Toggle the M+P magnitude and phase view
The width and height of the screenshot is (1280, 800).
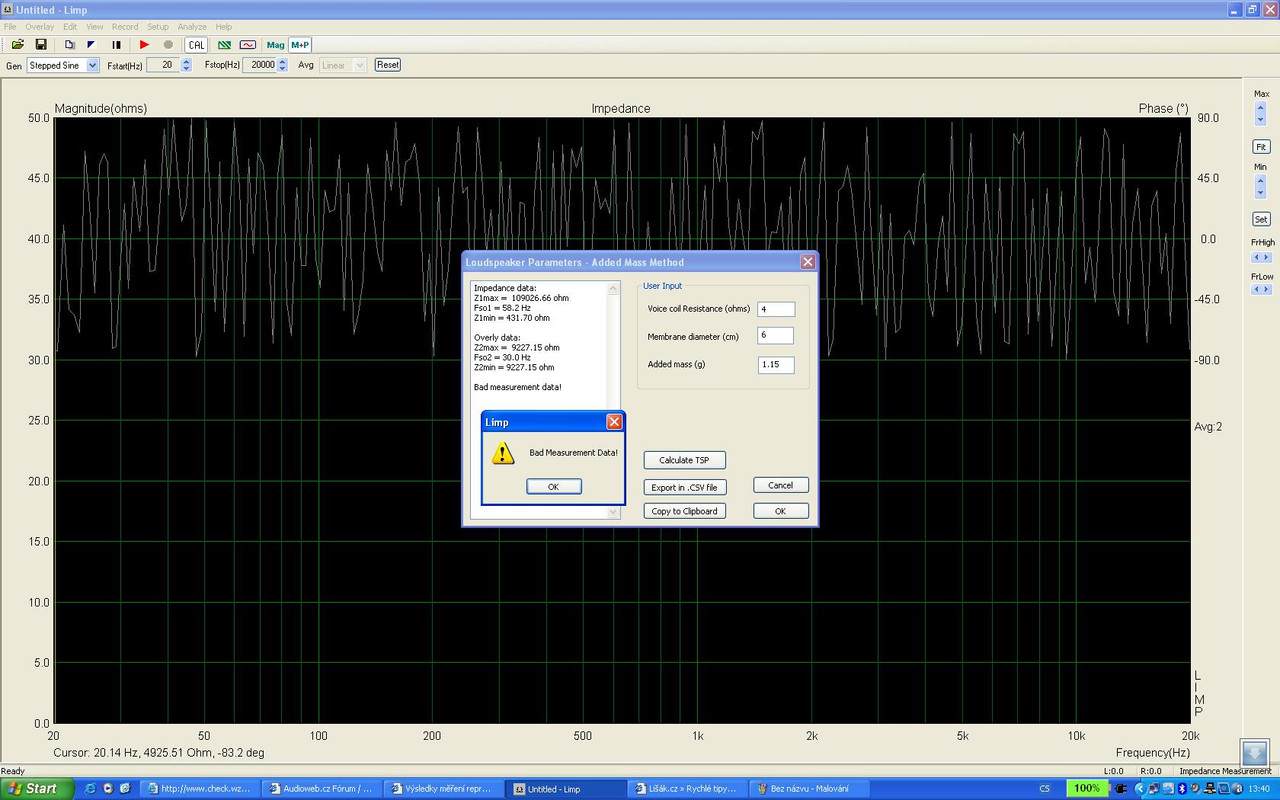click(x=300, y=45)
